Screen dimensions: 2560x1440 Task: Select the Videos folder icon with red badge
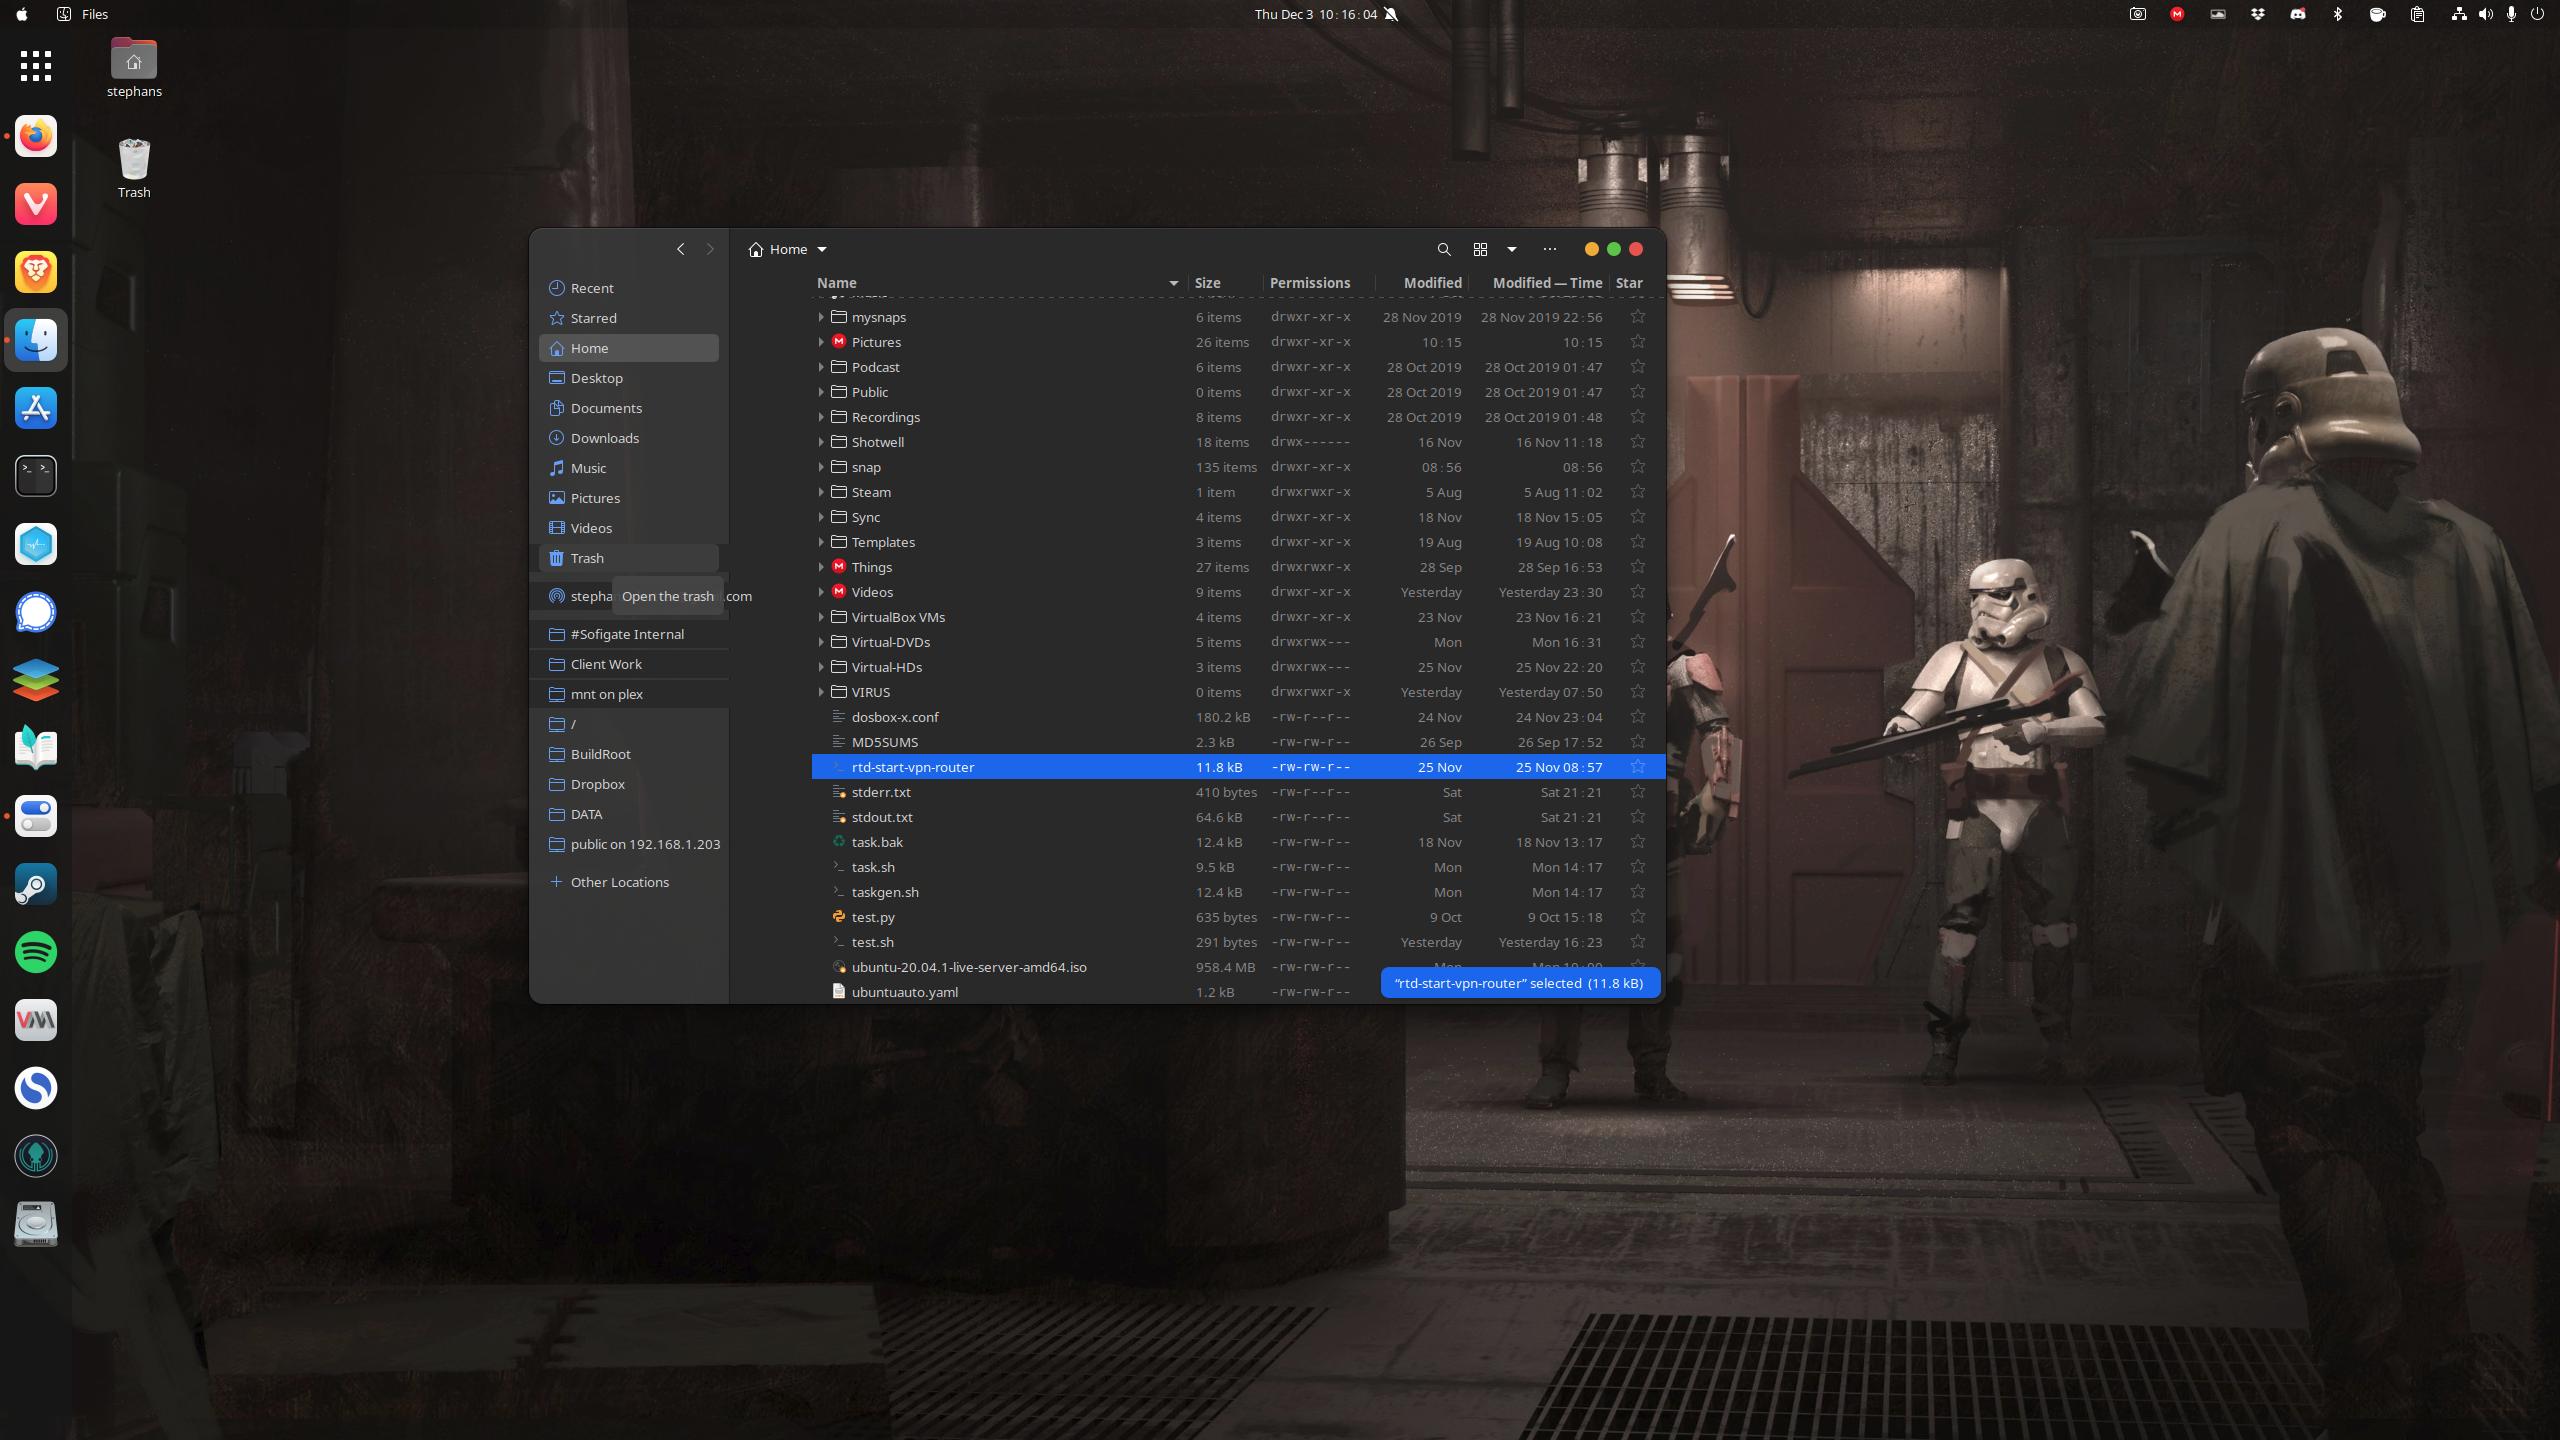(839, 592)
